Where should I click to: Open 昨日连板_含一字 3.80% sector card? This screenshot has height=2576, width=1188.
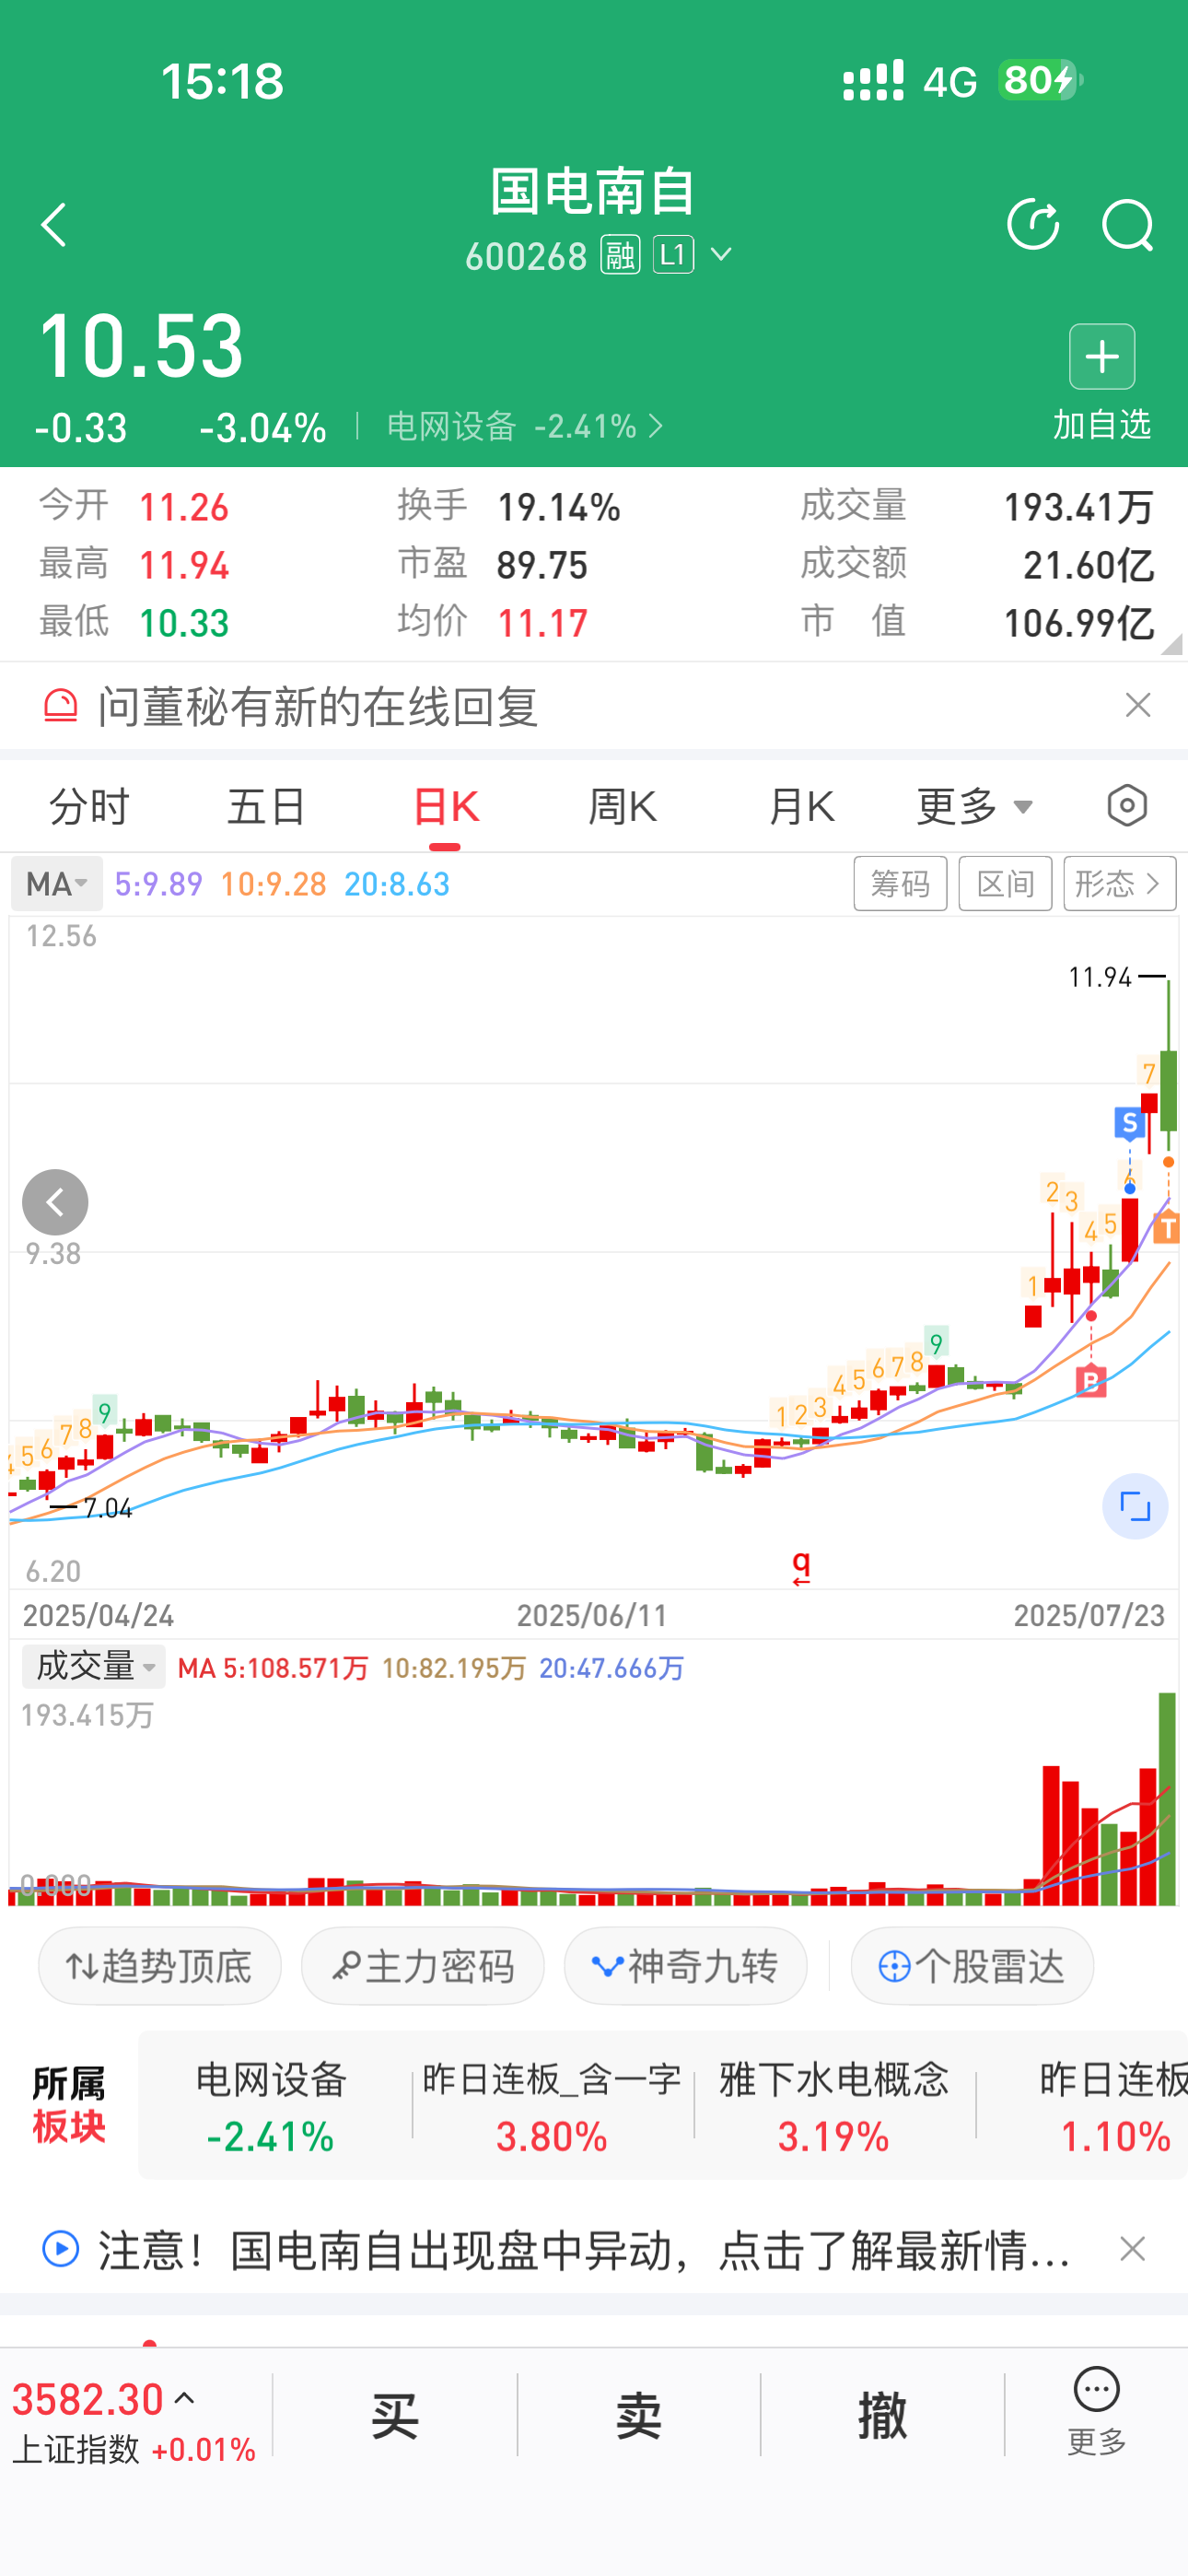point(552,2107)
